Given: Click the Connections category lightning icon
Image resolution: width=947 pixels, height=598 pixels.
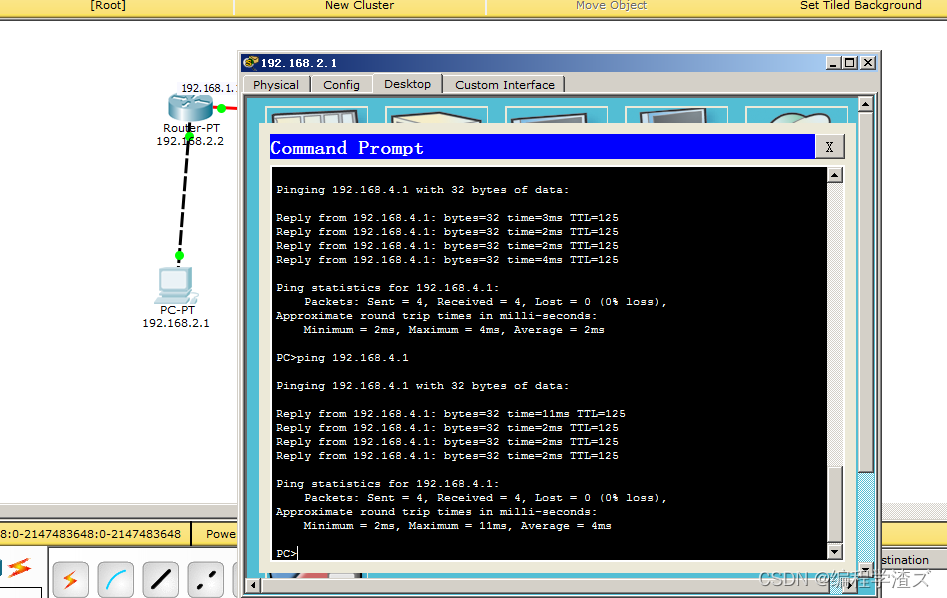Looking at the screenshot, I should click(x=19, y=569).
